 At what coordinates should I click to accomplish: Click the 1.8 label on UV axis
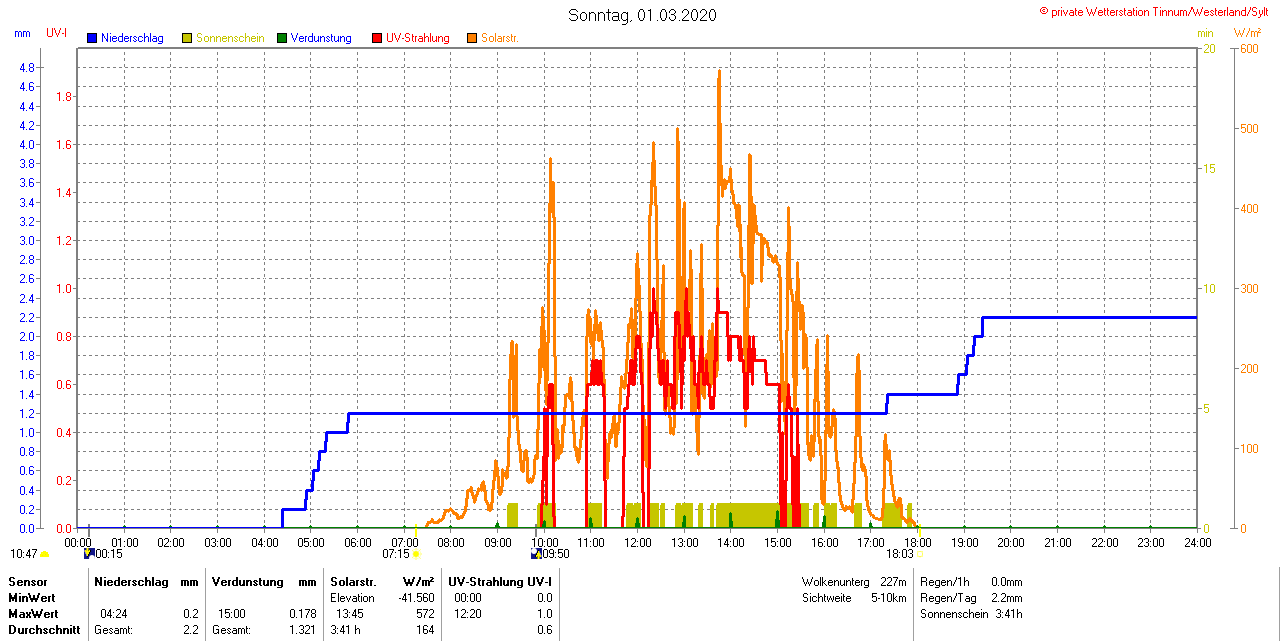(x=64, y=97)
